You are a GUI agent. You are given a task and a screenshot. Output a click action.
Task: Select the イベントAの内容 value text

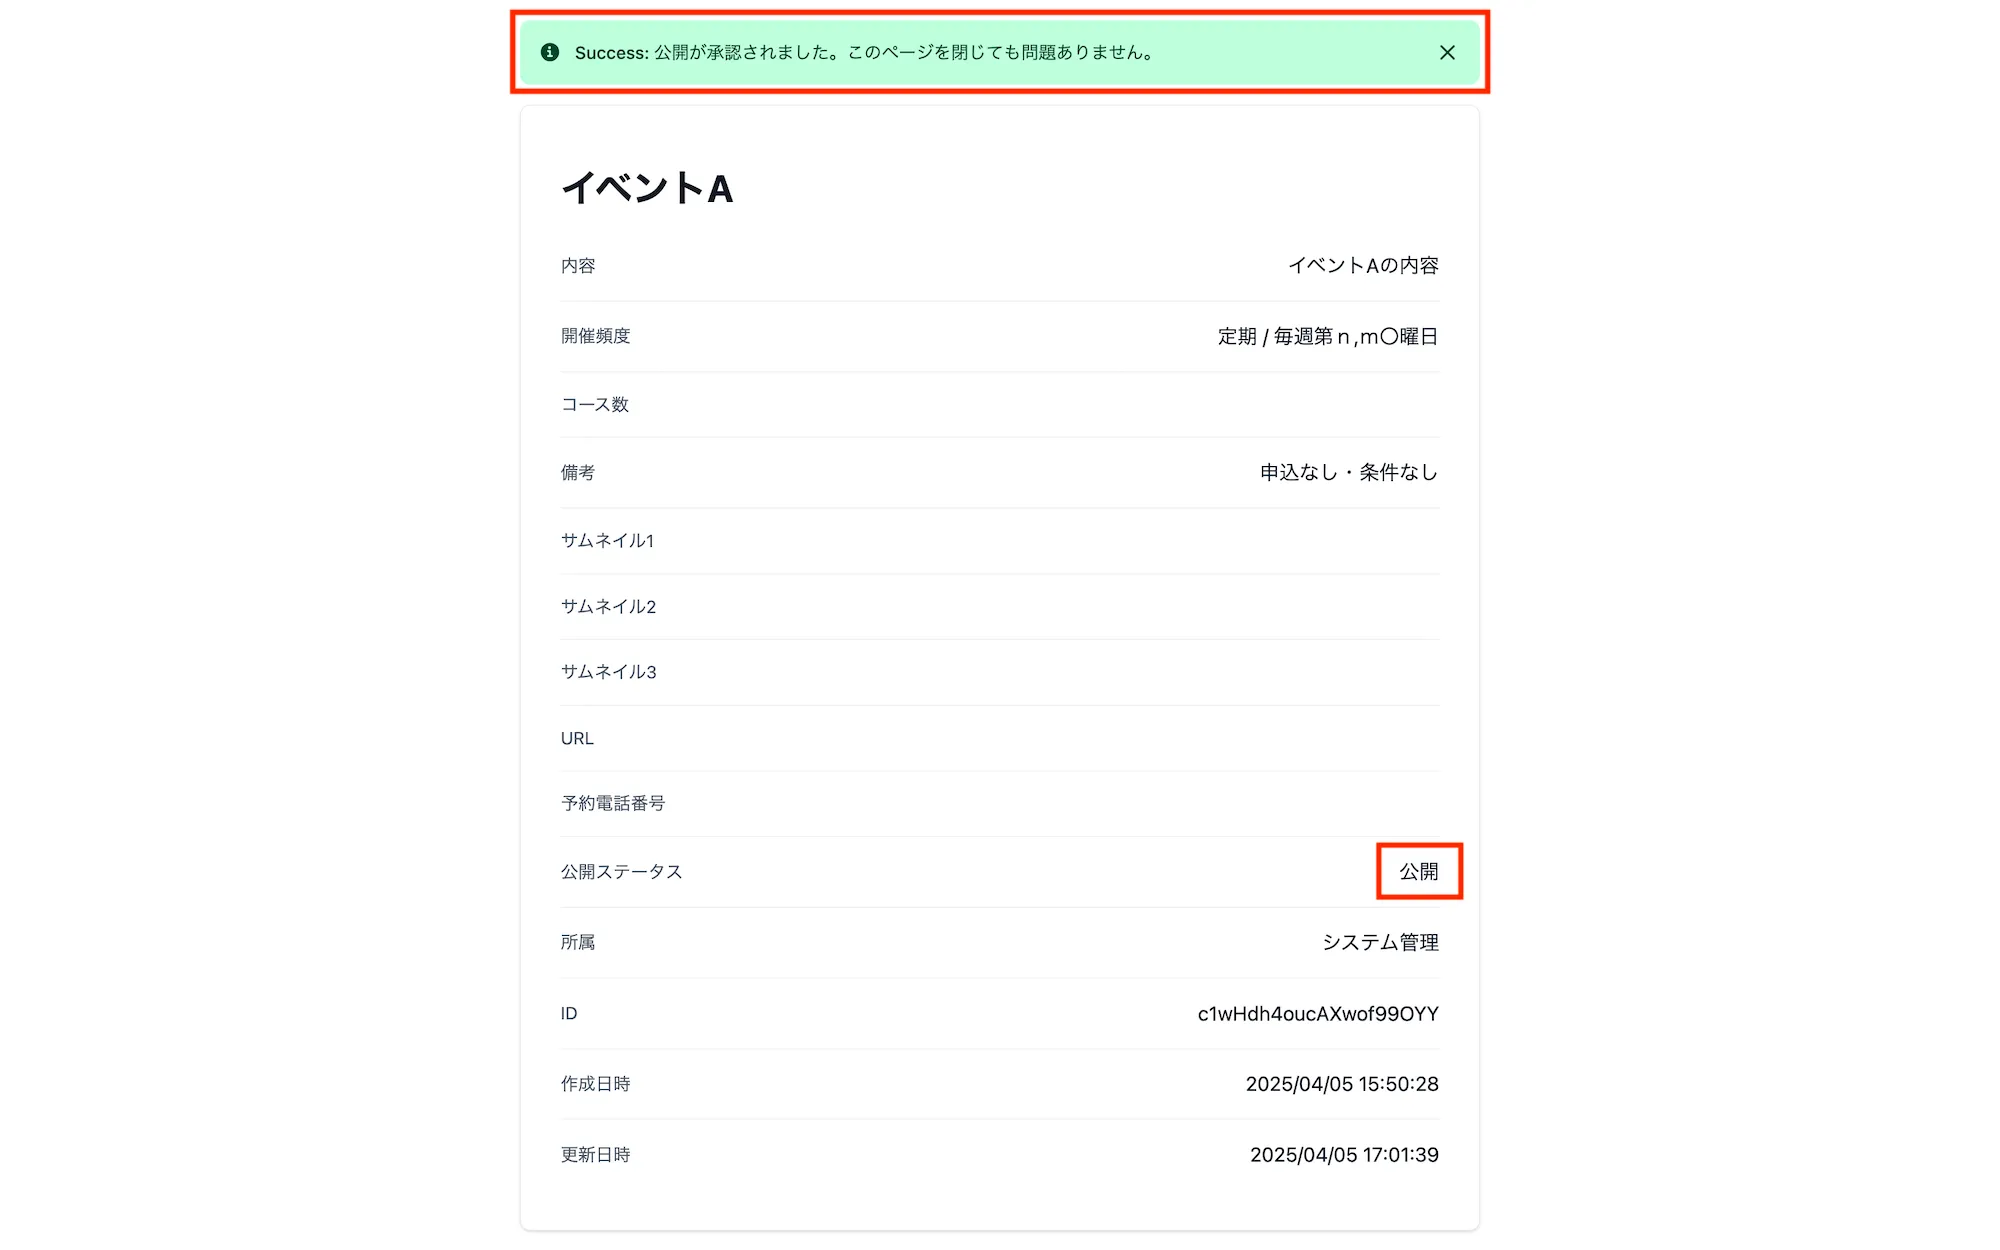pyautogui.click(x=1364, y=266)
